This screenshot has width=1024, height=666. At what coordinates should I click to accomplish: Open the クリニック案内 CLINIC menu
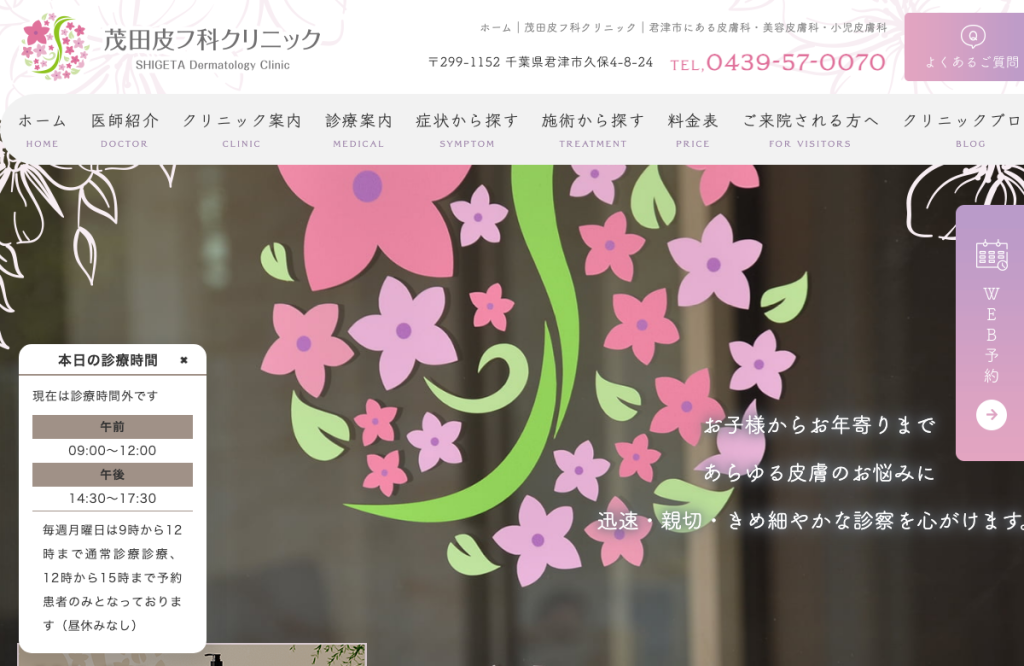click(242, 129)
